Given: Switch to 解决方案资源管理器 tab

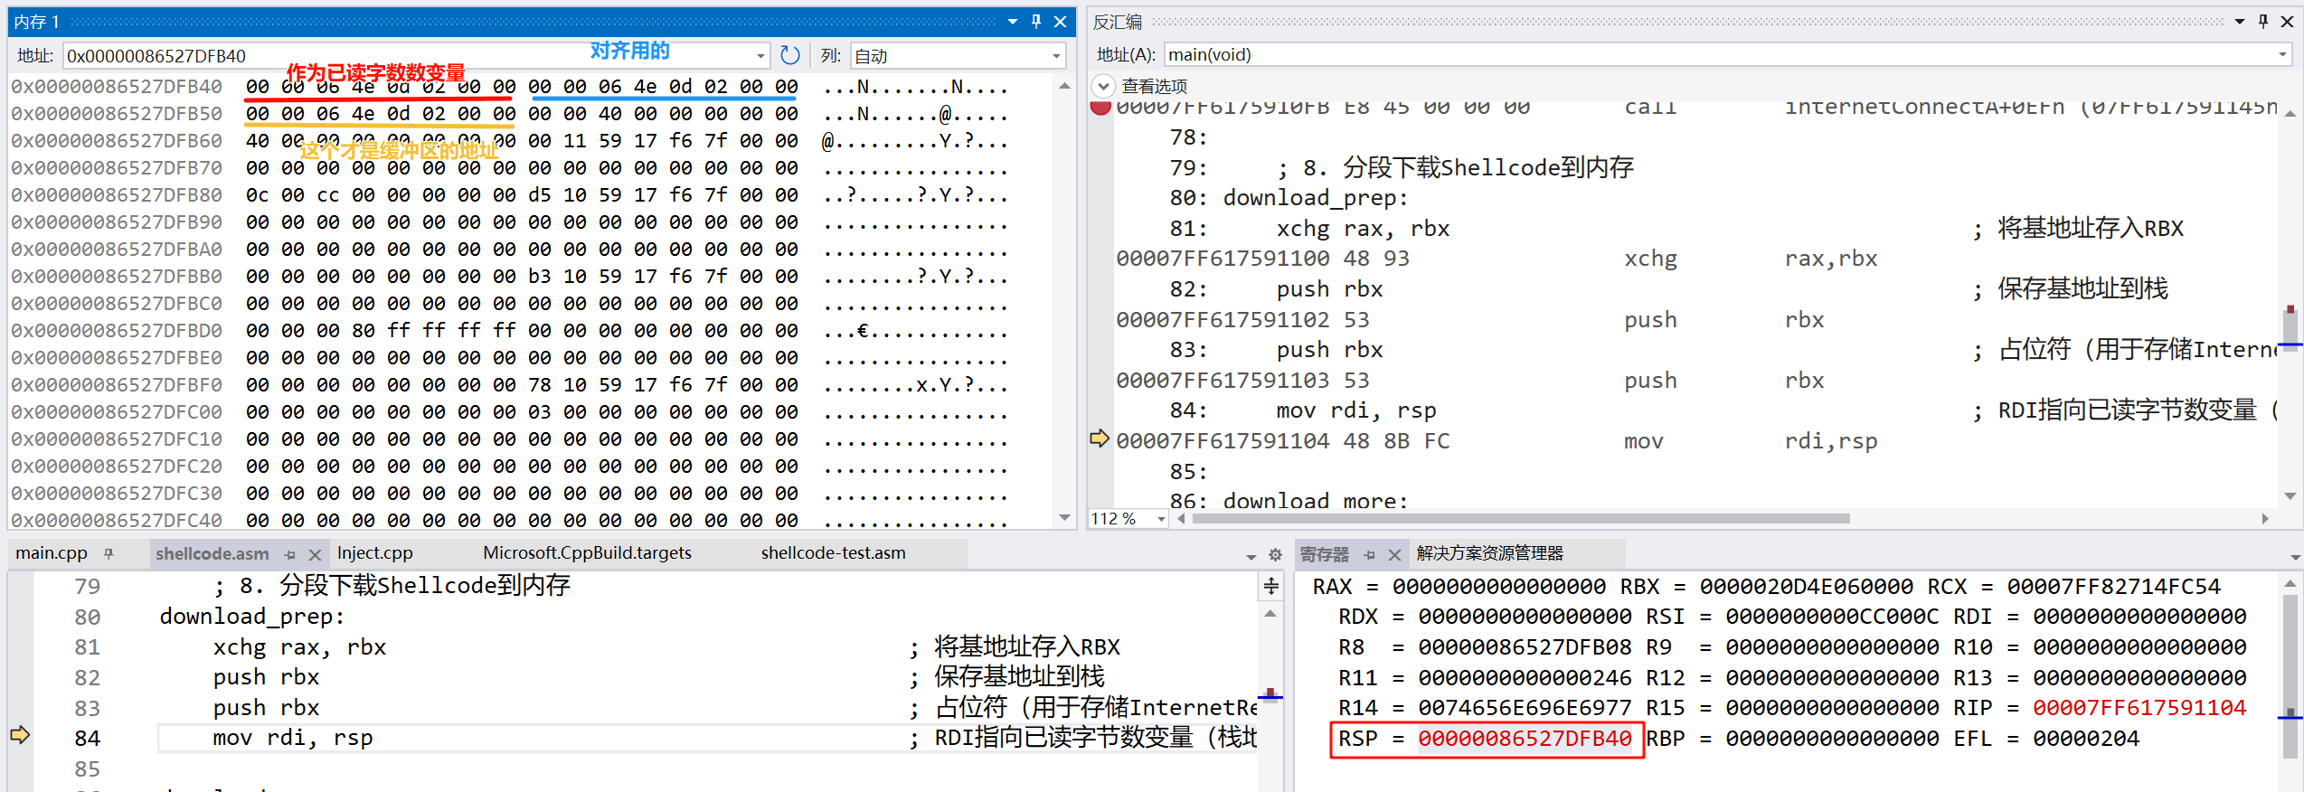Looking at the screenshot, I should point(1489,553).
